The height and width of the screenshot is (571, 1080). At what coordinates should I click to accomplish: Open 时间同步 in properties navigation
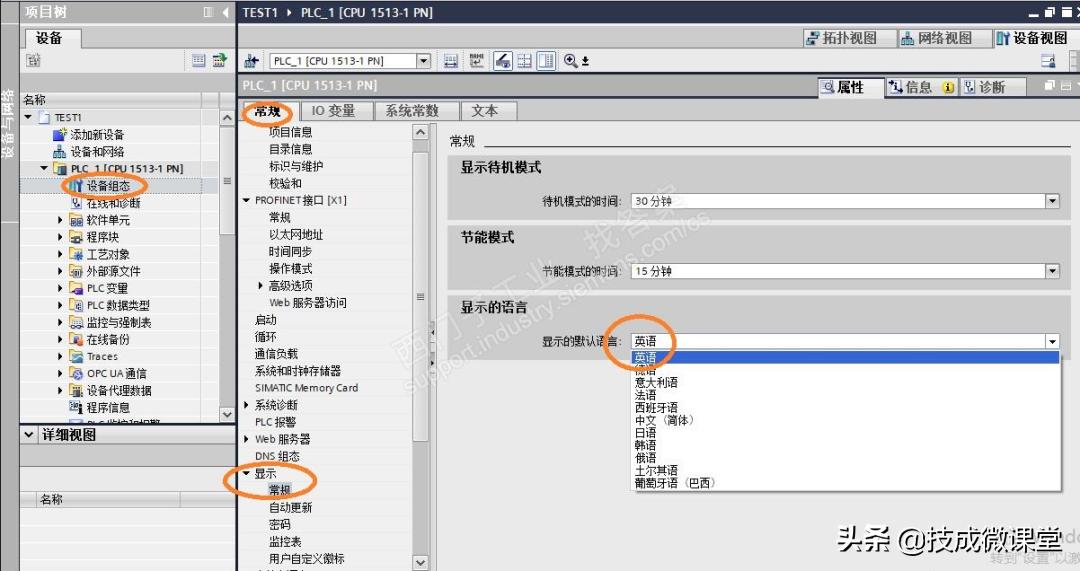290,251
